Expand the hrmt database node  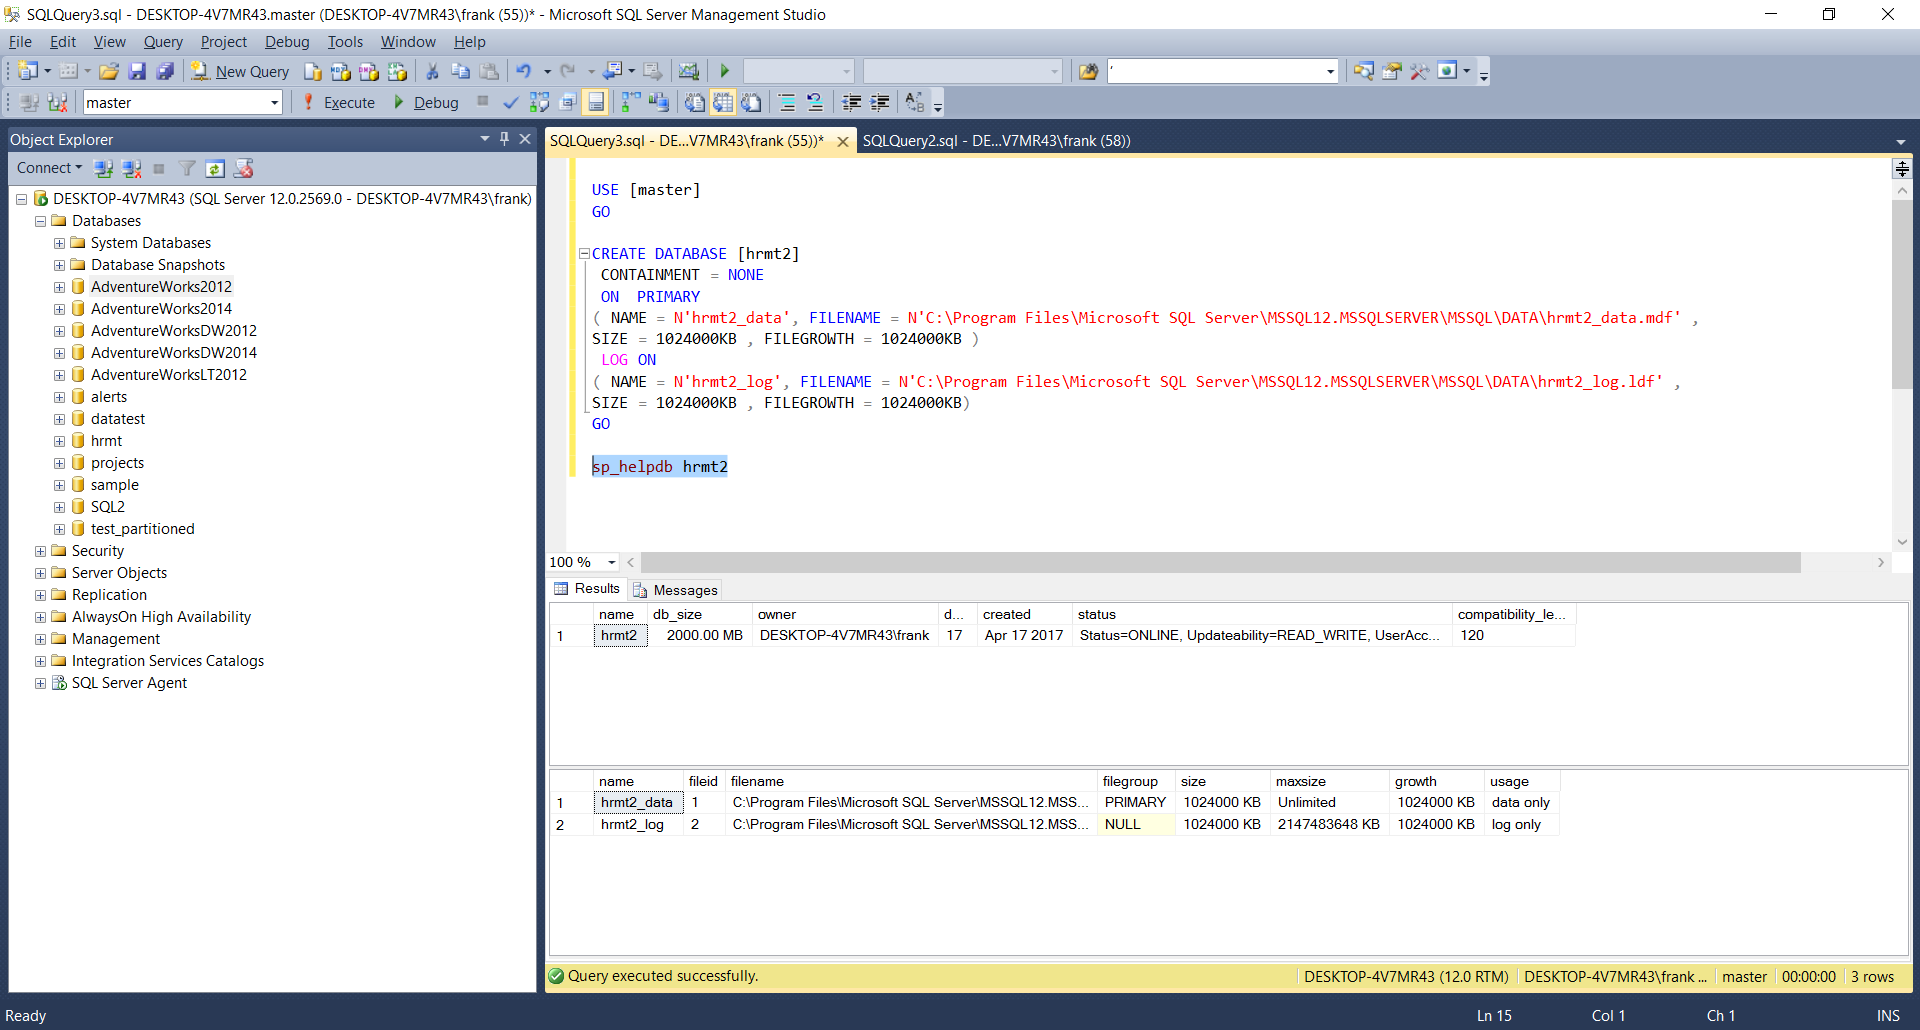[x=59, y=440]
